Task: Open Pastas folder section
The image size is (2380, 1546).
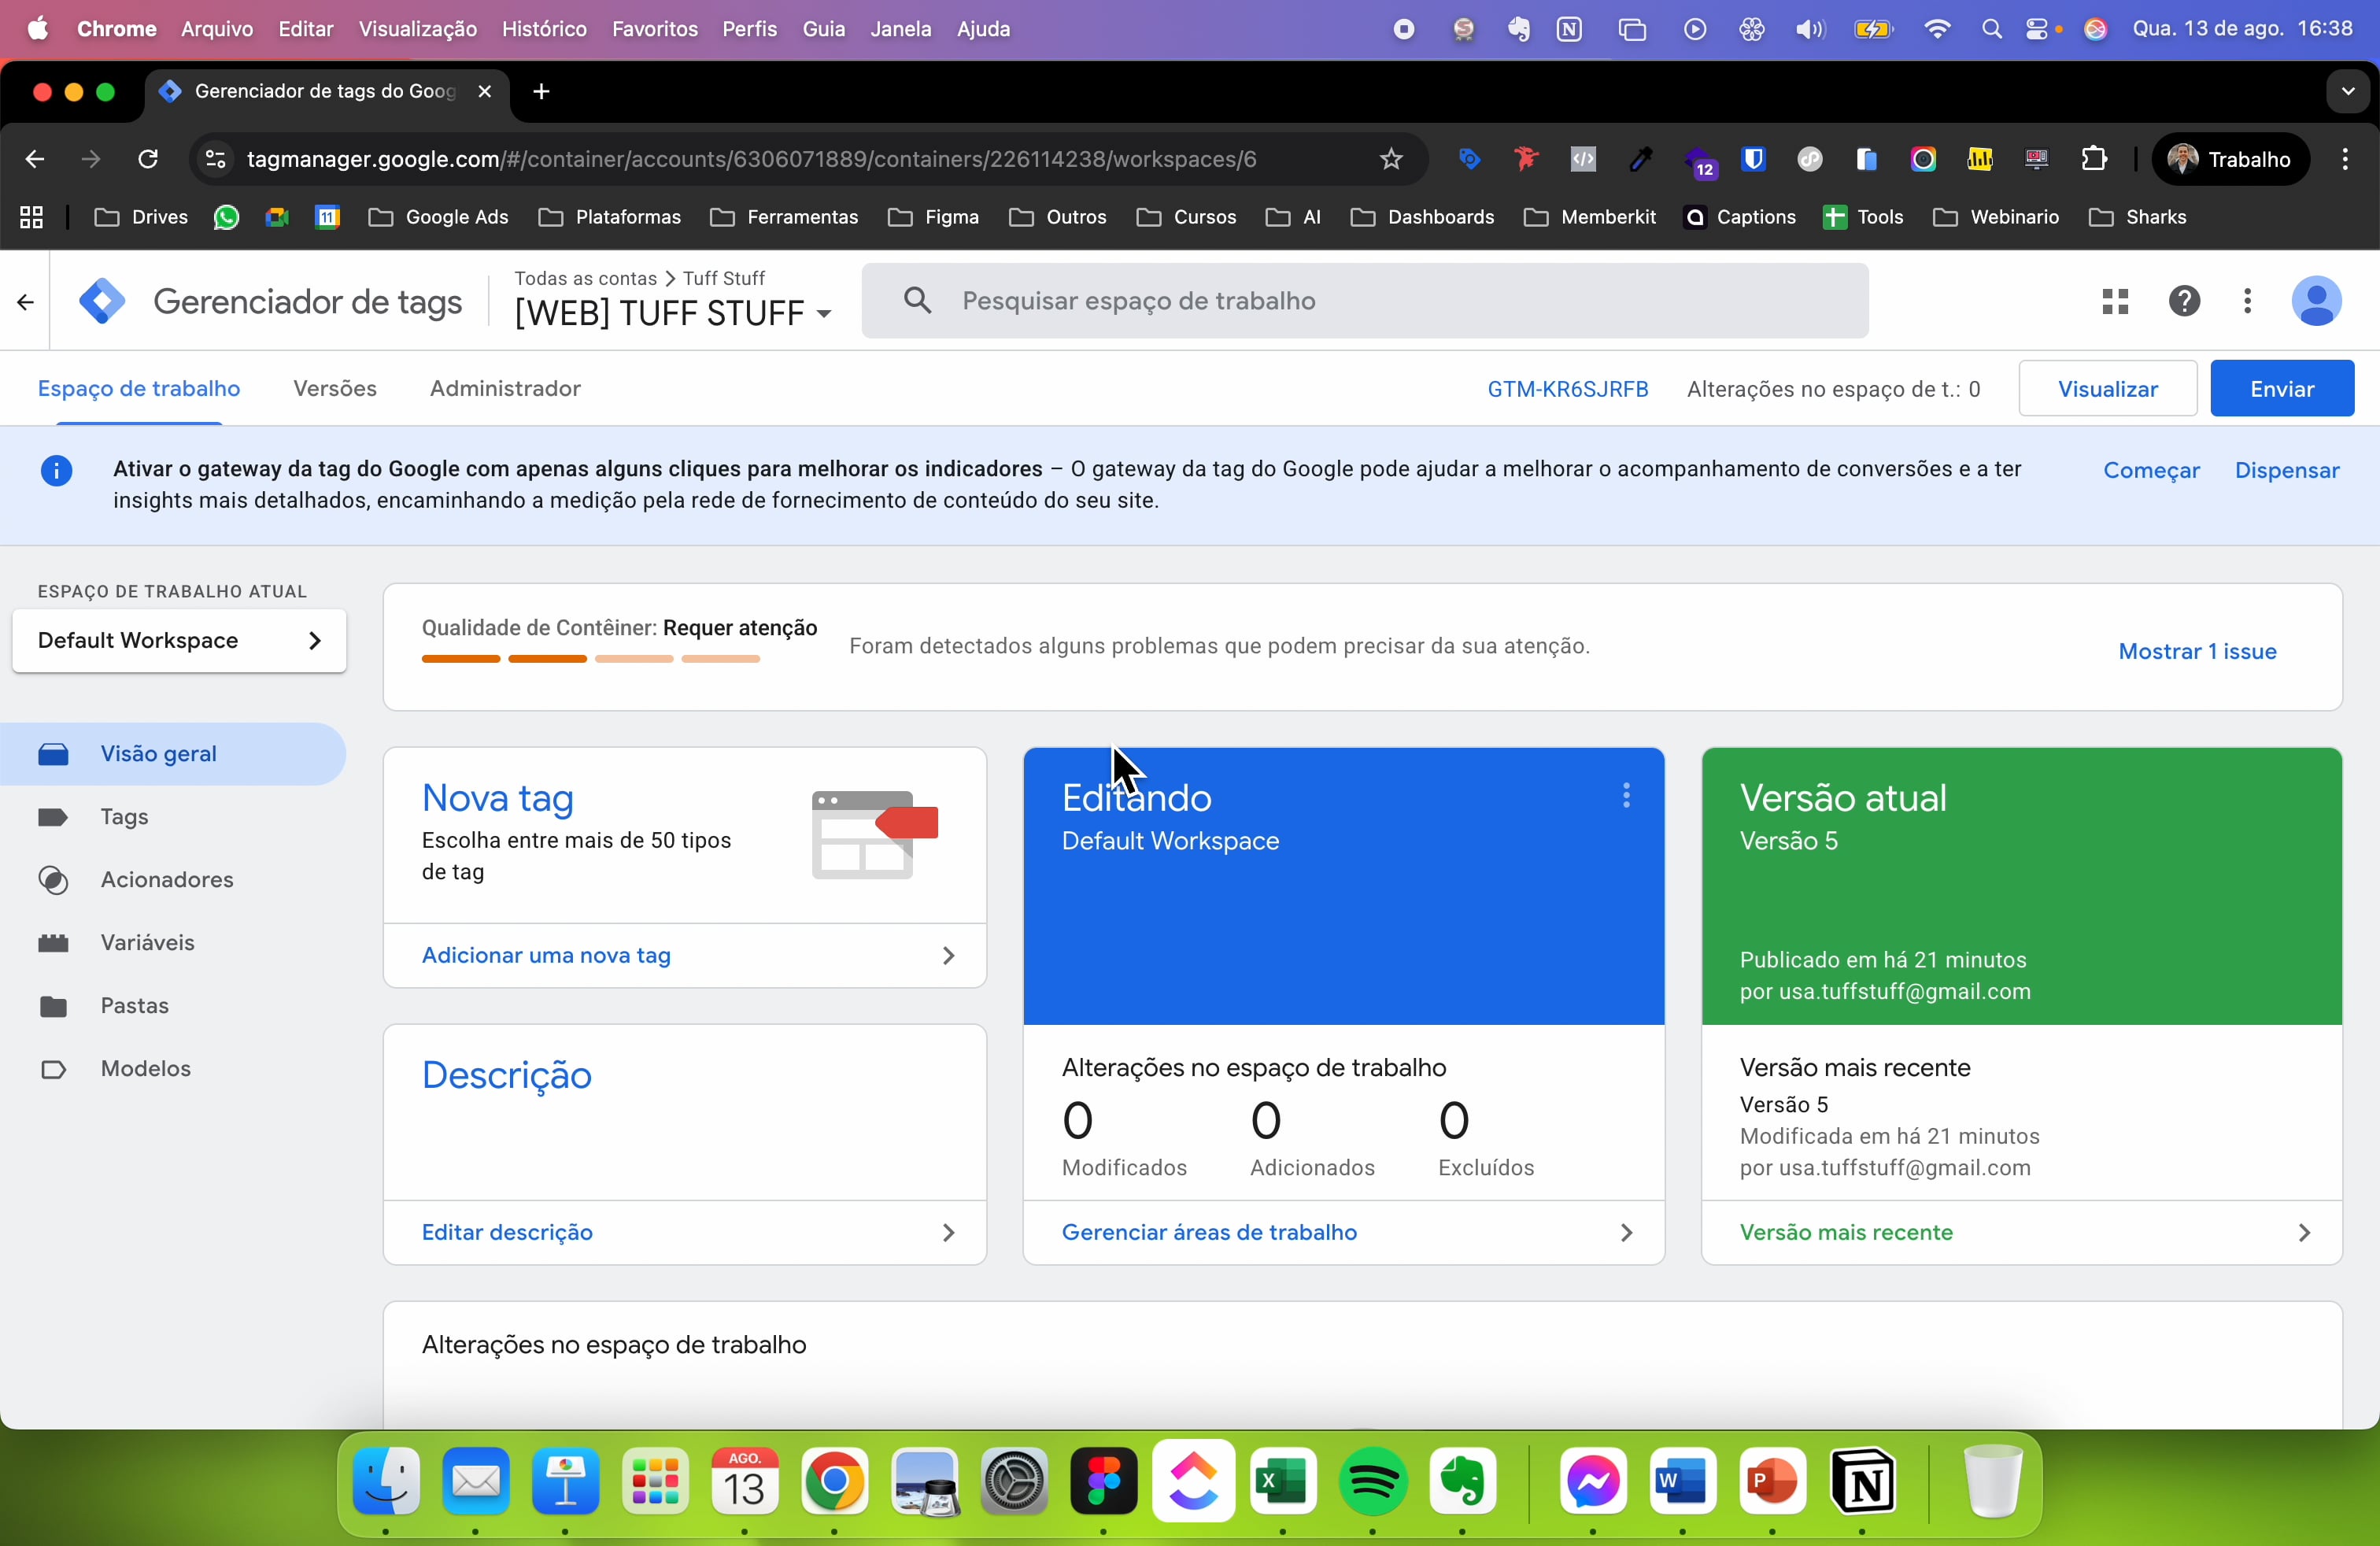Action: click(x=134, y=1006)
